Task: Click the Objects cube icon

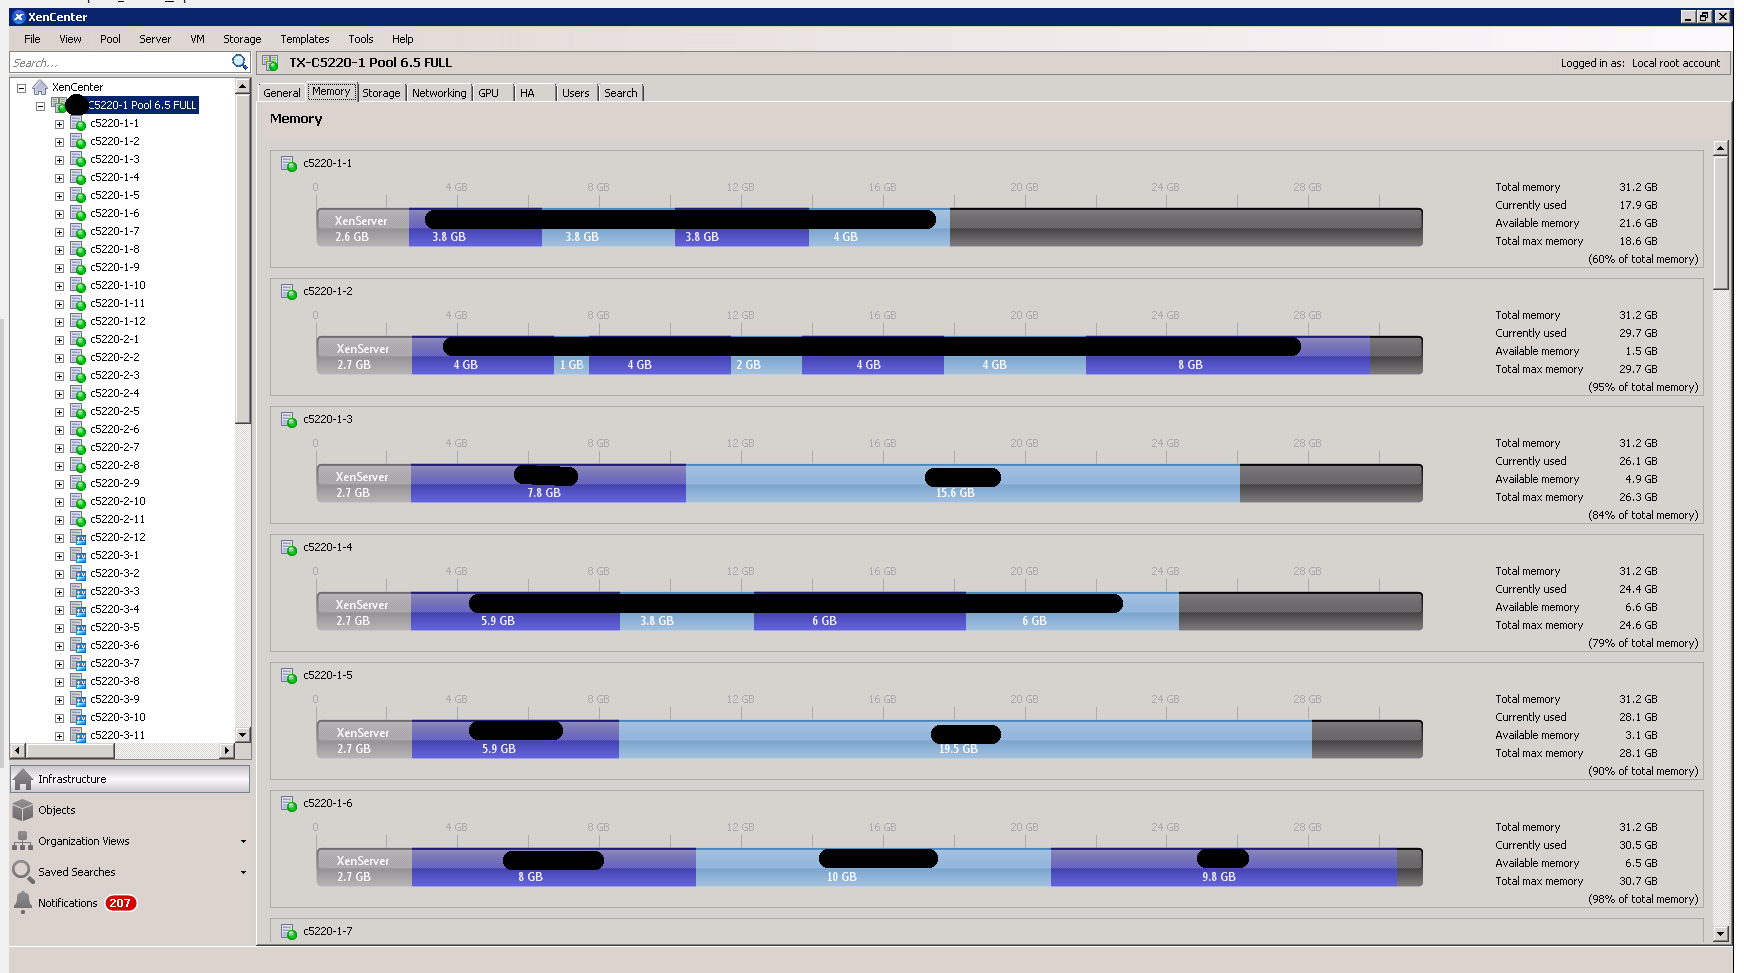Action: (x=23, y=810)
